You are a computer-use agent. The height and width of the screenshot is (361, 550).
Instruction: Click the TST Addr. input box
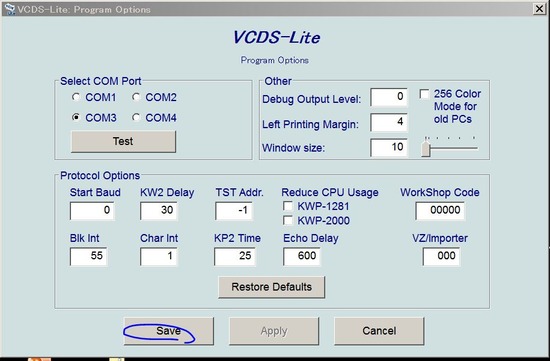click(234, 210)
